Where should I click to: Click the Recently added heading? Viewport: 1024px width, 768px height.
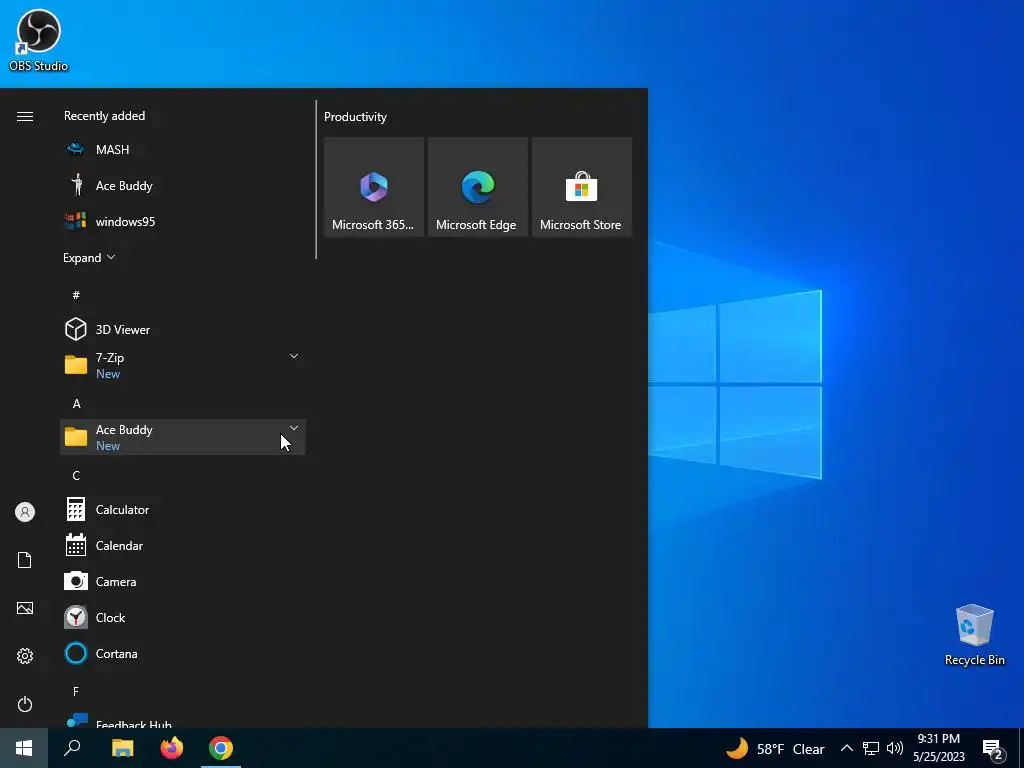coord(104,116)
